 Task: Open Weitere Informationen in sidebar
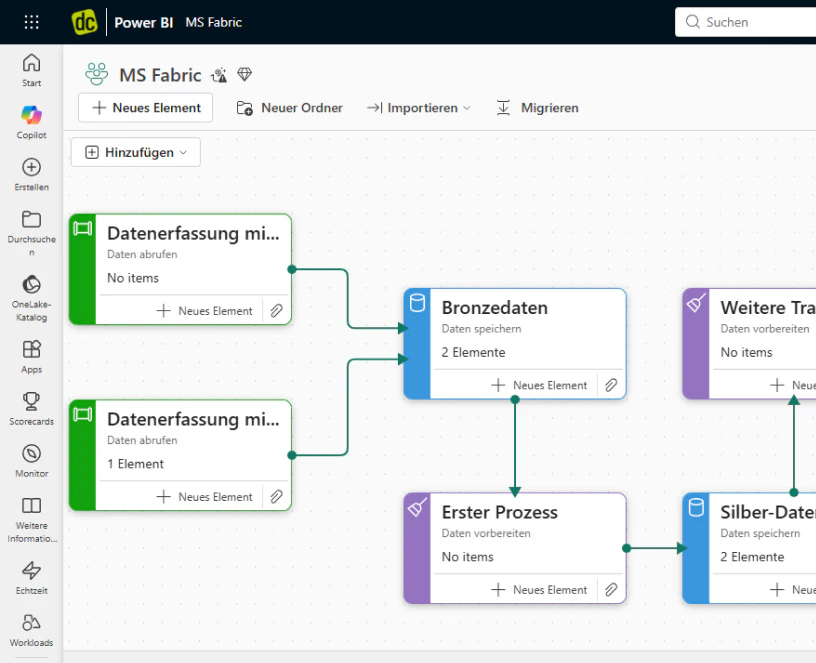point(31,519)
